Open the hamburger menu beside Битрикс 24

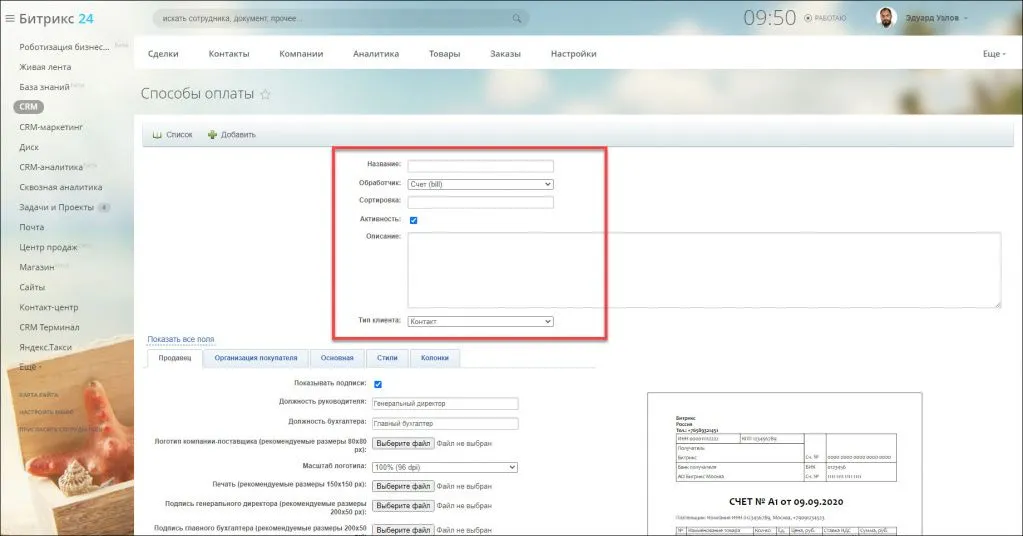coord(10,18)
